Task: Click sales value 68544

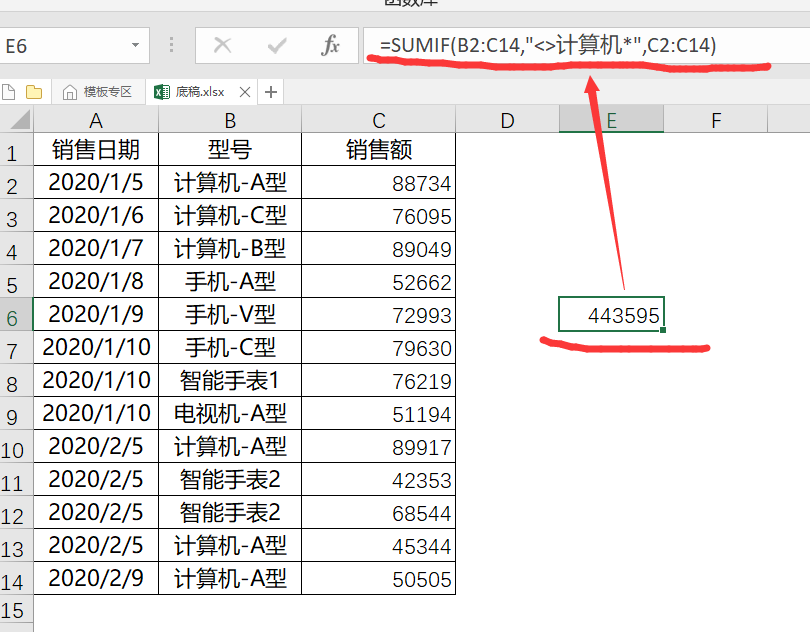Action: [x=379, y=513]
